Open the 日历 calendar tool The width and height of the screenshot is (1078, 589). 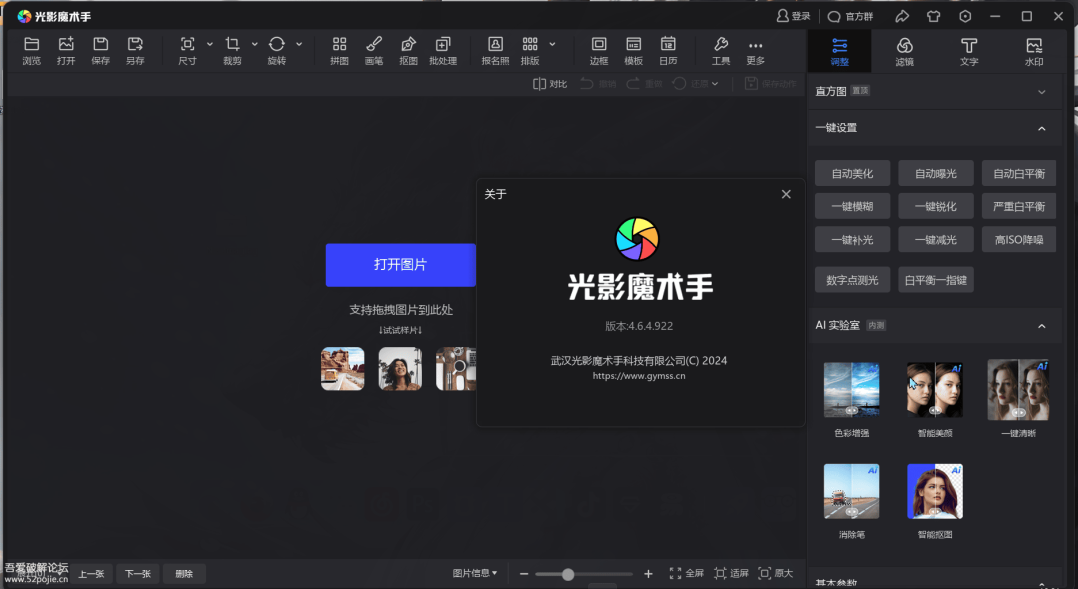point(668,51)
